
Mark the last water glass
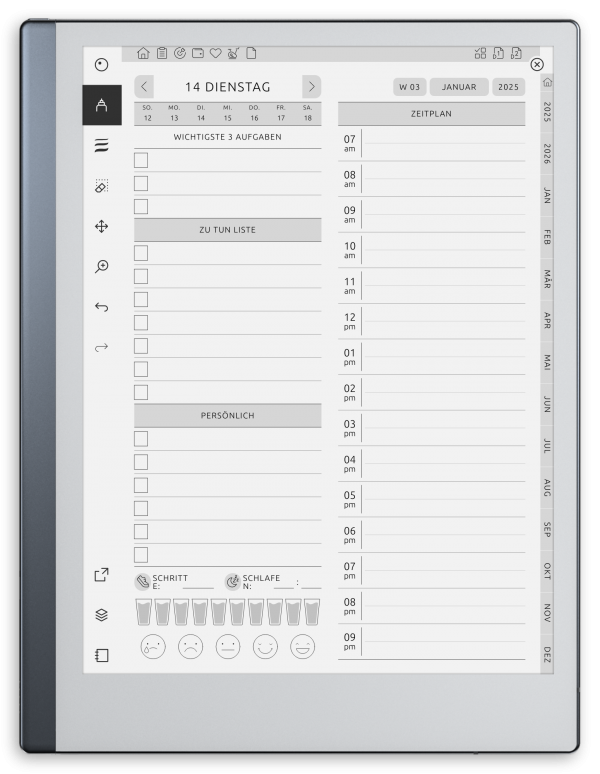312,612
